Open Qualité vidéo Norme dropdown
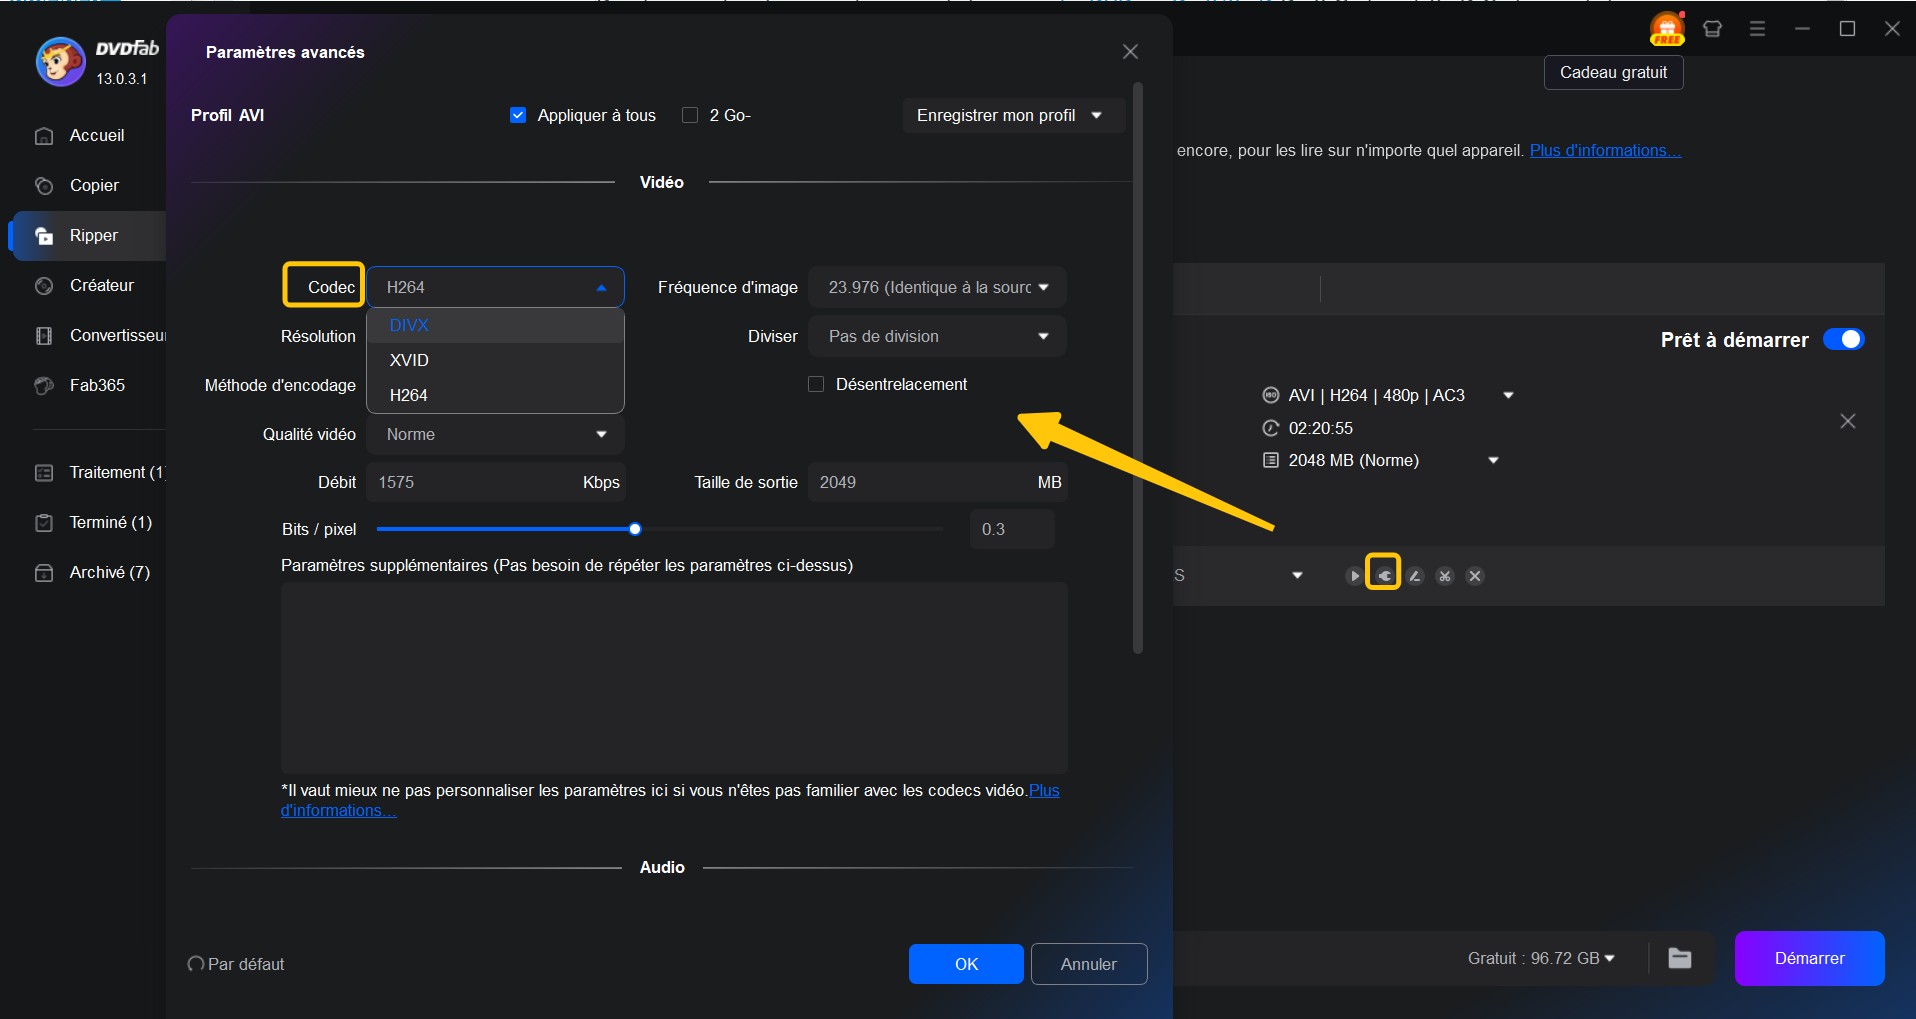Screen dimensions: 1916x1019 pyautogui.click(x=496, y=434)
